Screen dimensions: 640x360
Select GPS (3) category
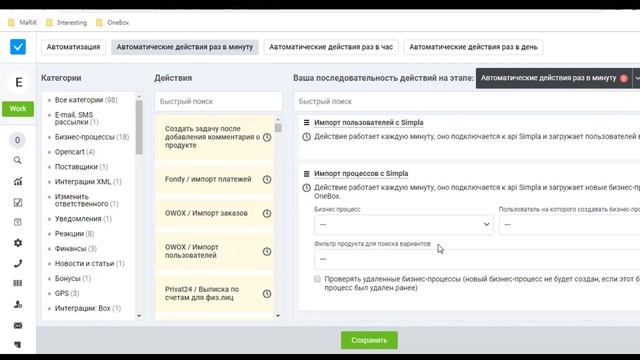pyautogui.click(x=67, y=293)
